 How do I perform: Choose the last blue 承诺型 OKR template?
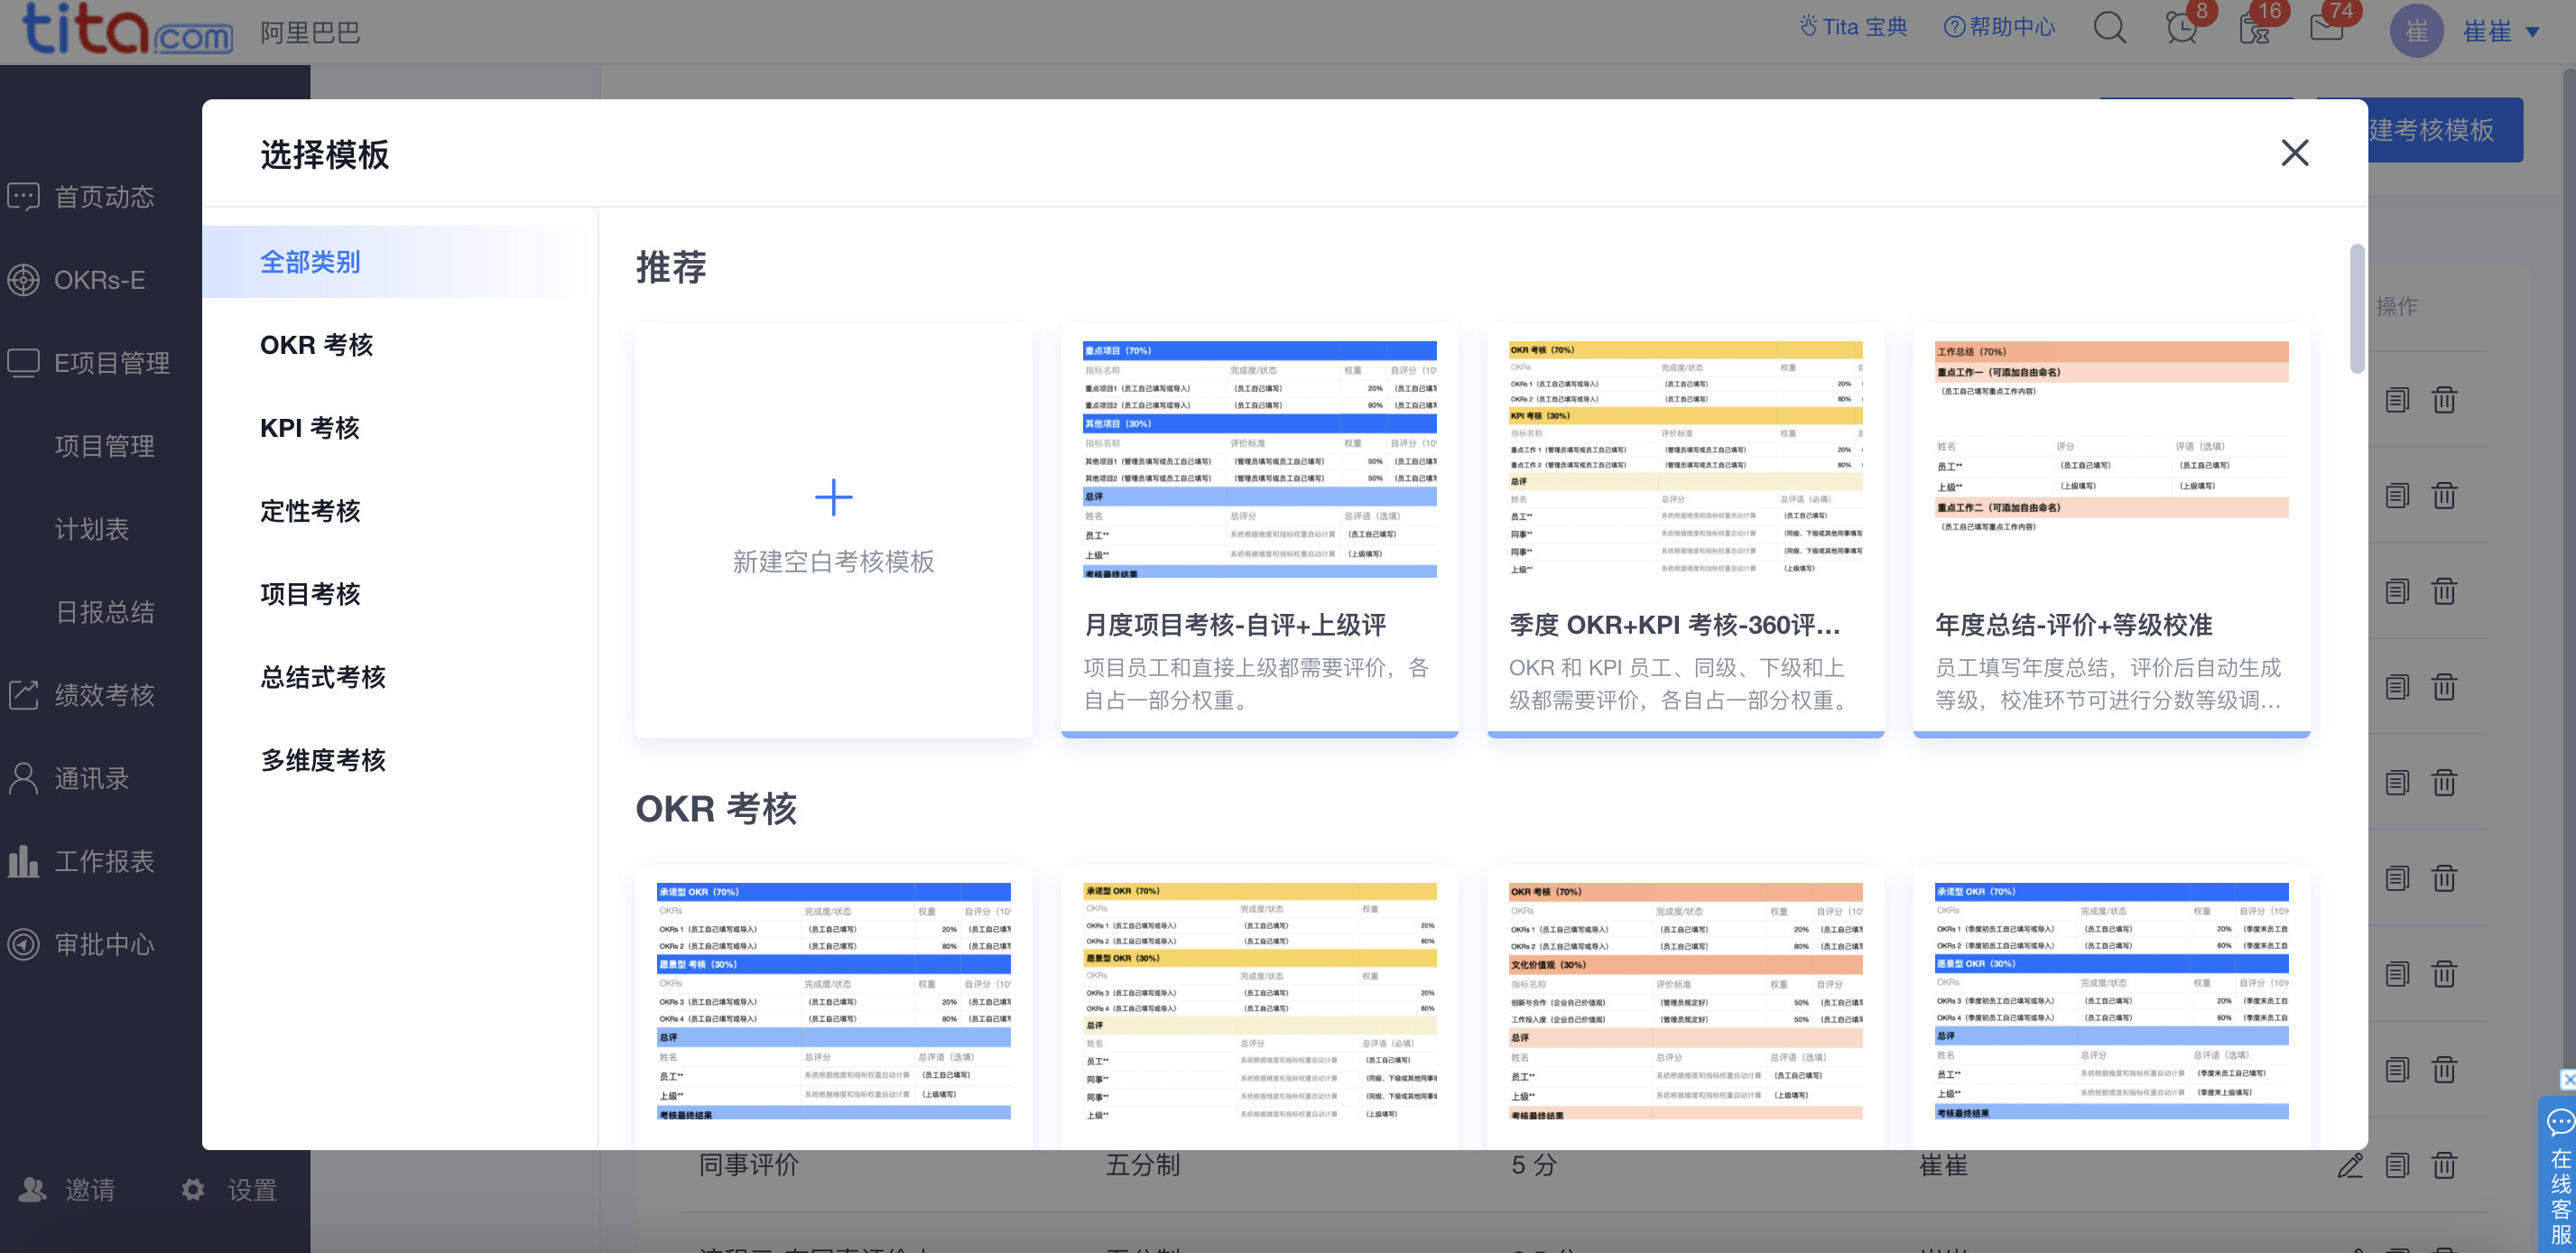tap(2111, 1001)
